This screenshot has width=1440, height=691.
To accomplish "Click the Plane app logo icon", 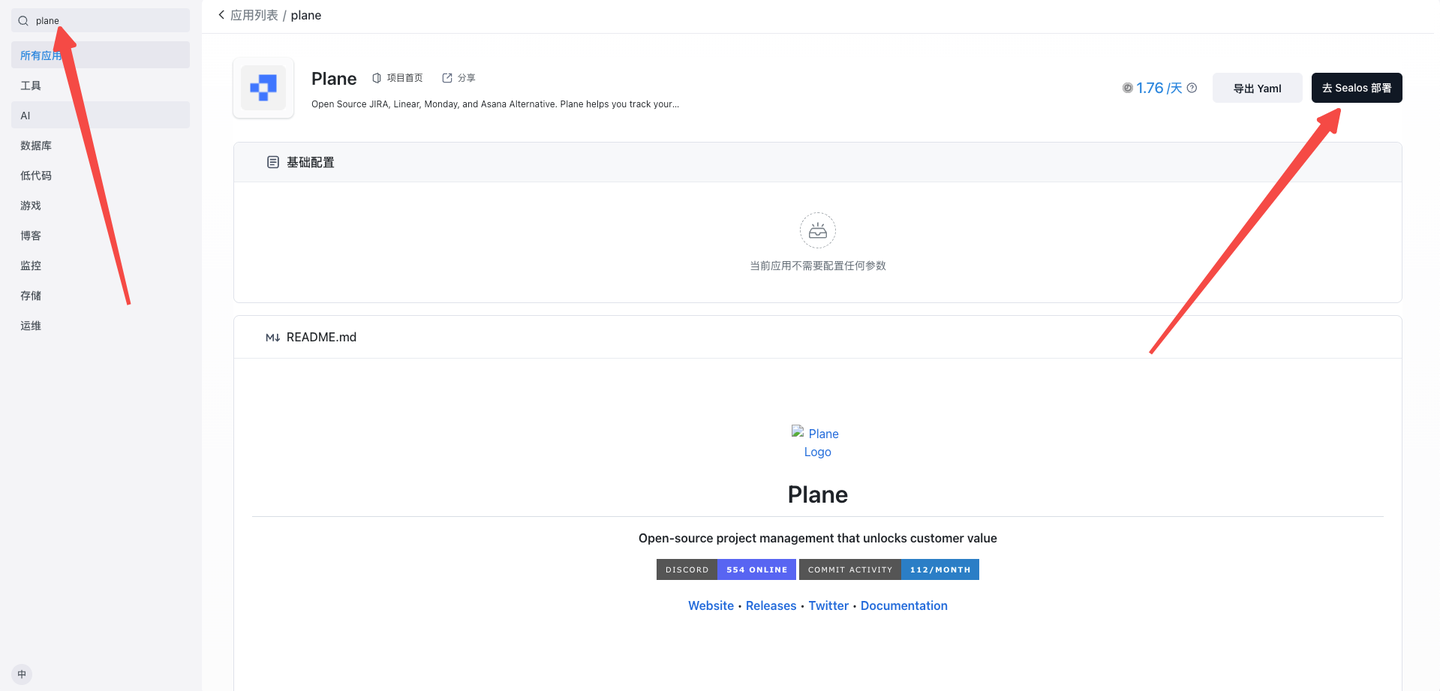I will click(263, 88).
